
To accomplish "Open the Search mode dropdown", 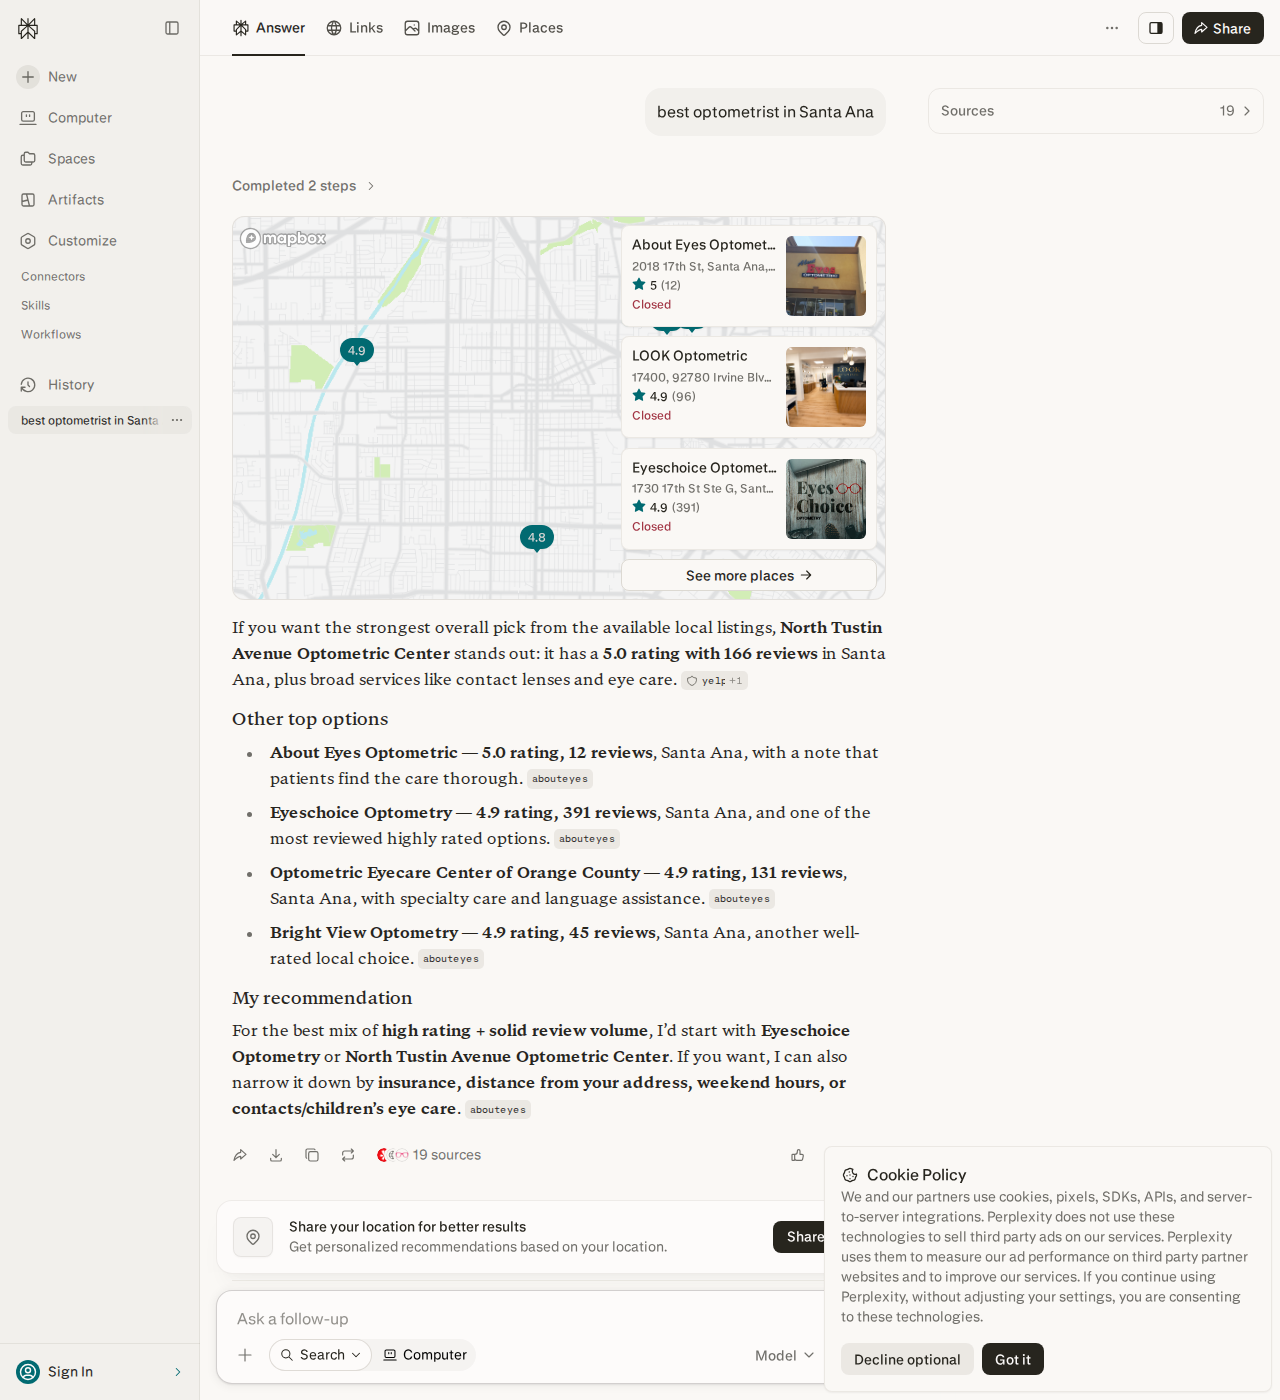I will [x=320, y=1355].
